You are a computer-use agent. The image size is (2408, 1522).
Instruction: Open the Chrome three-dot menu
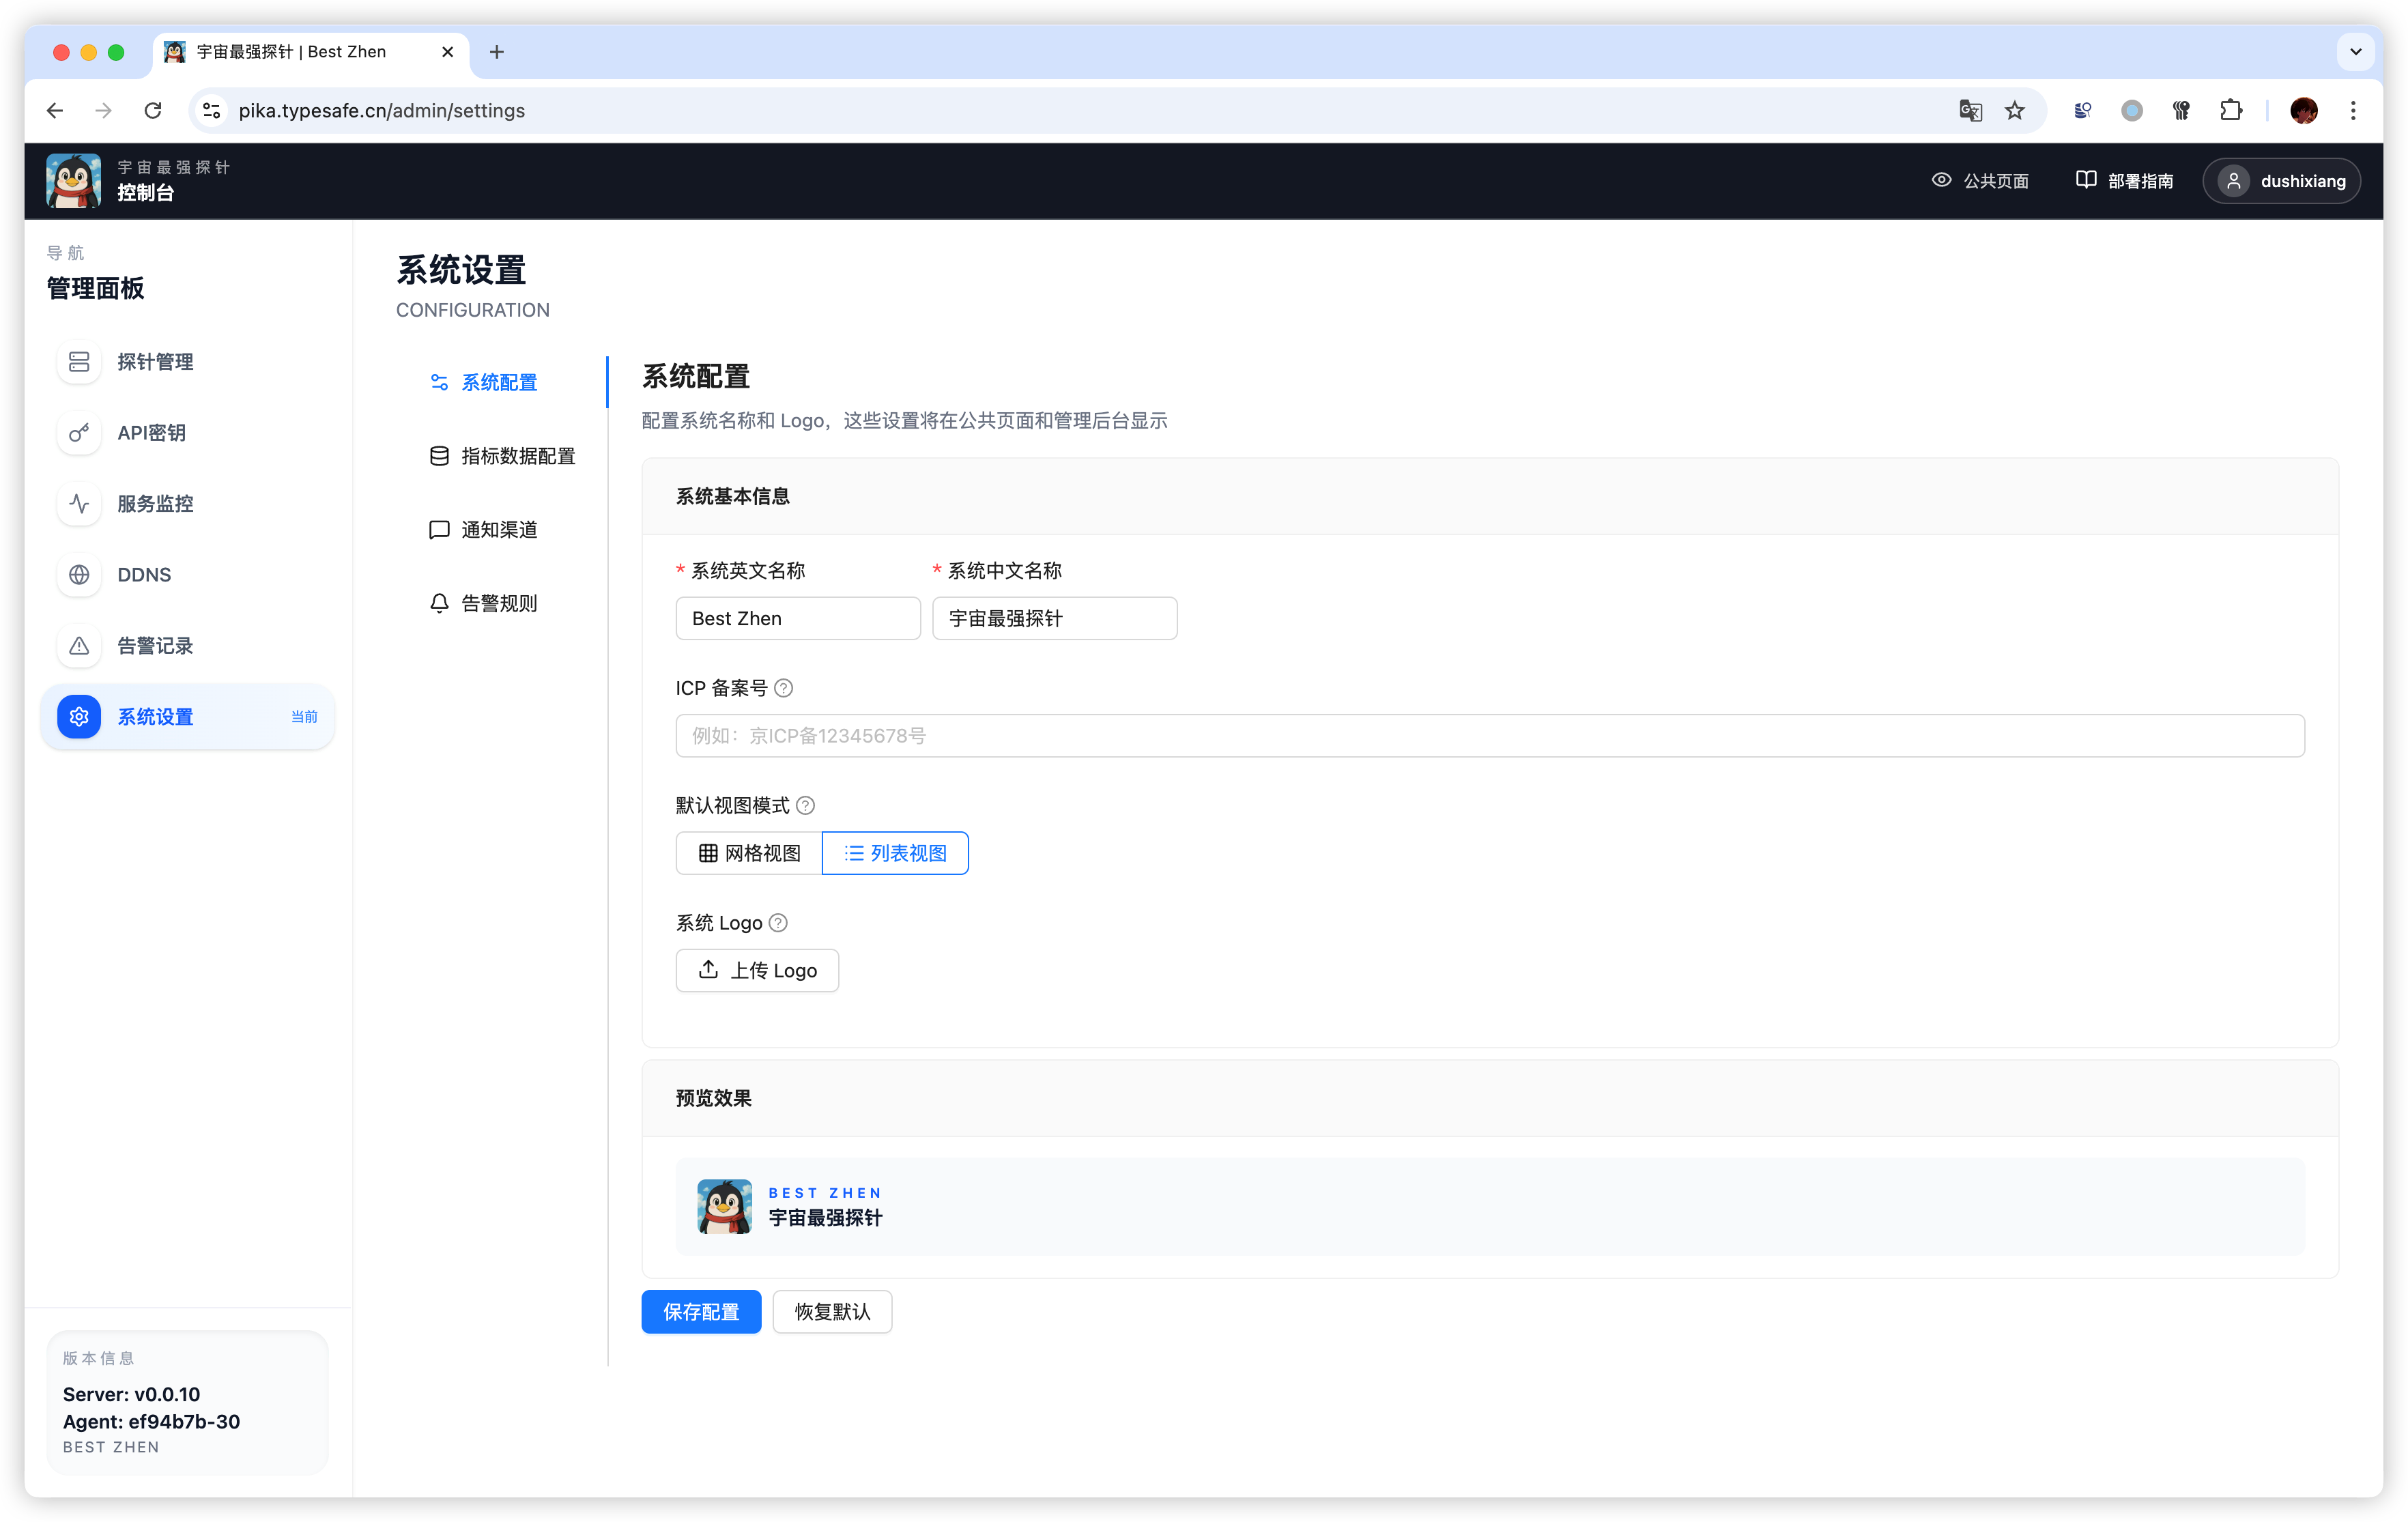coord(2353,110)
